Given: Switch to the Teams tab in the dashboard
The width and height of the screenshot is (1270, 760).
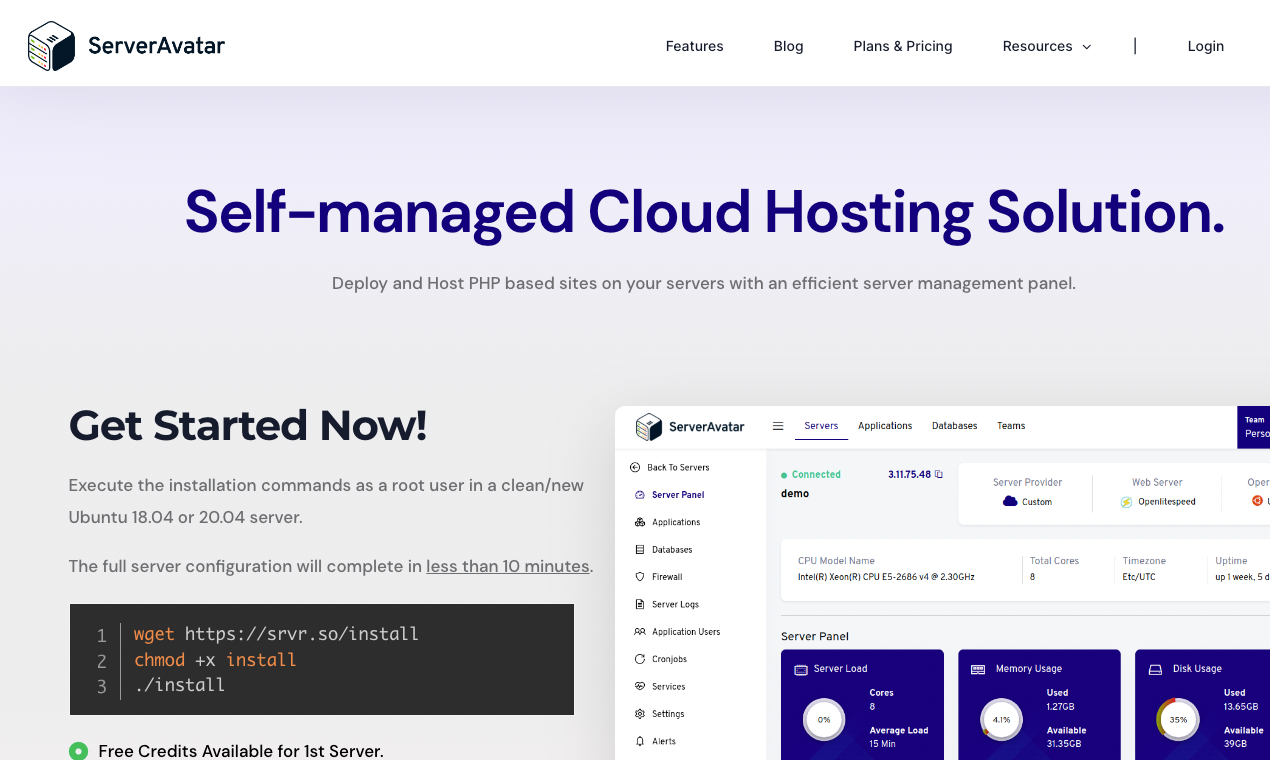Looking at the screenshot, I should (1011, 426).
